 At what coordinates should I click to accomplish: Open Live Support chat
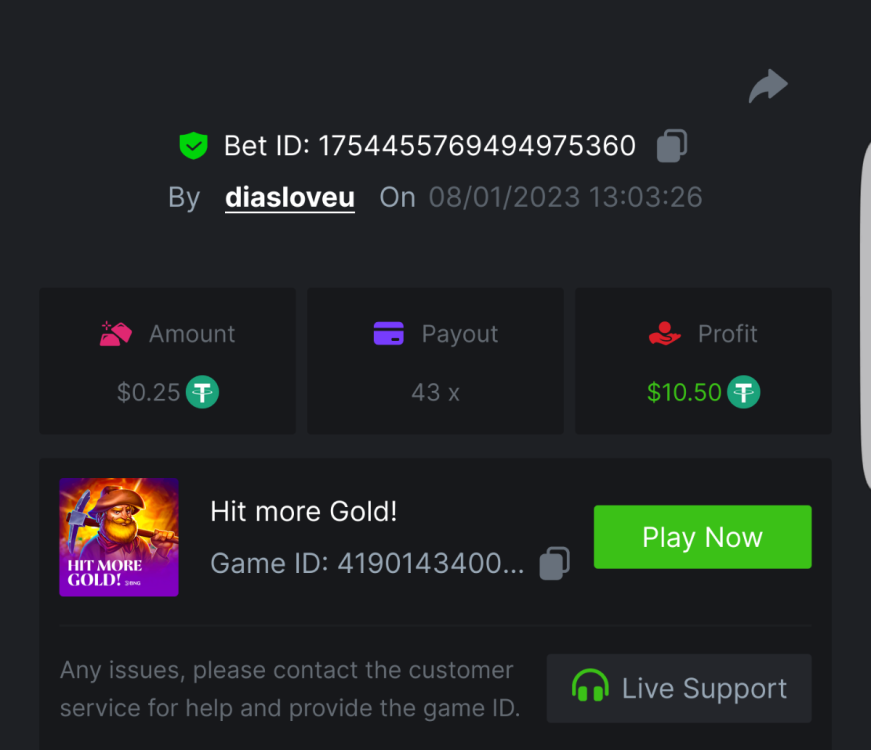[x=679, y=688]
